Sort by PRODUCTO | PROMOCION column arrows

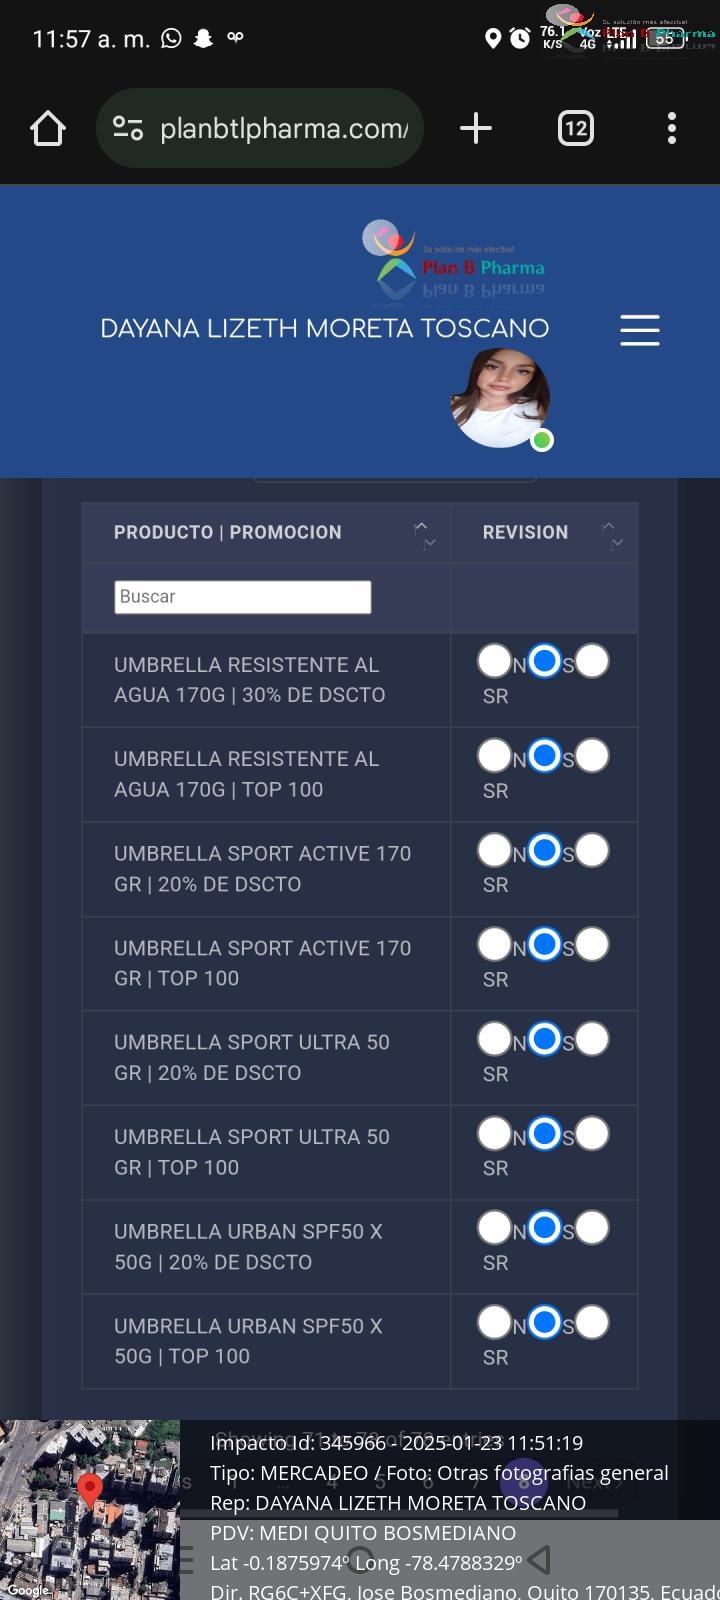(x=424, y=533)
